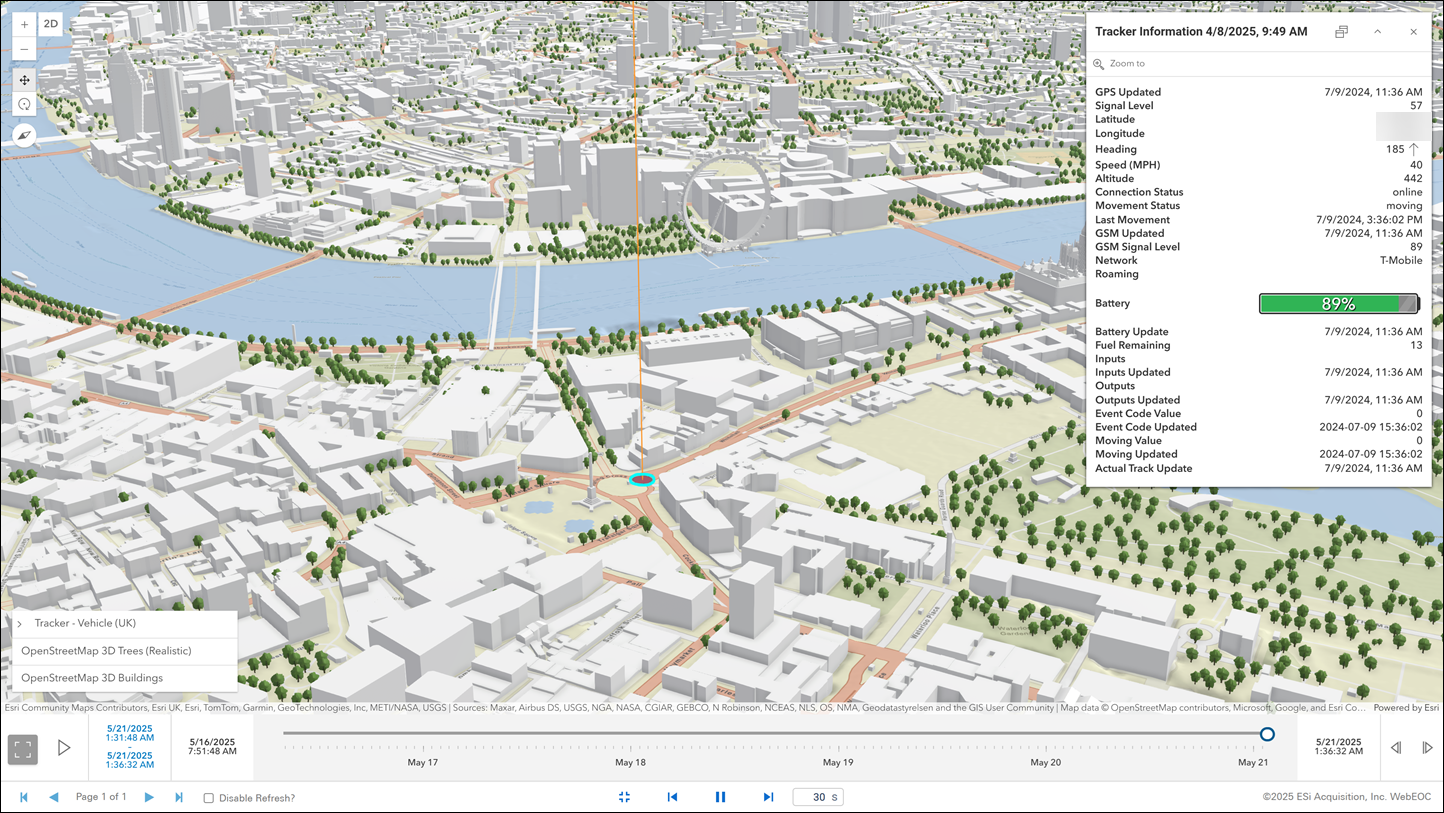Click the fullscreen icon beside the timeline
The image size is (1444, 813).
(22, 747)
